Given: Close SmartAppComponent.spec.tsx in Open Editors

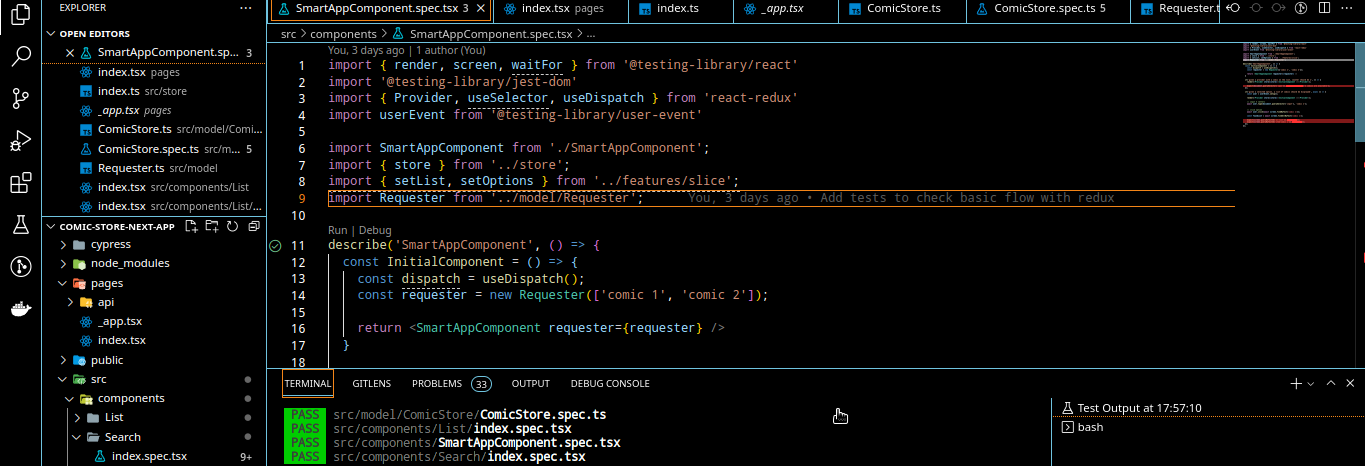Looking at the screenshot, I should pos(69,53).
